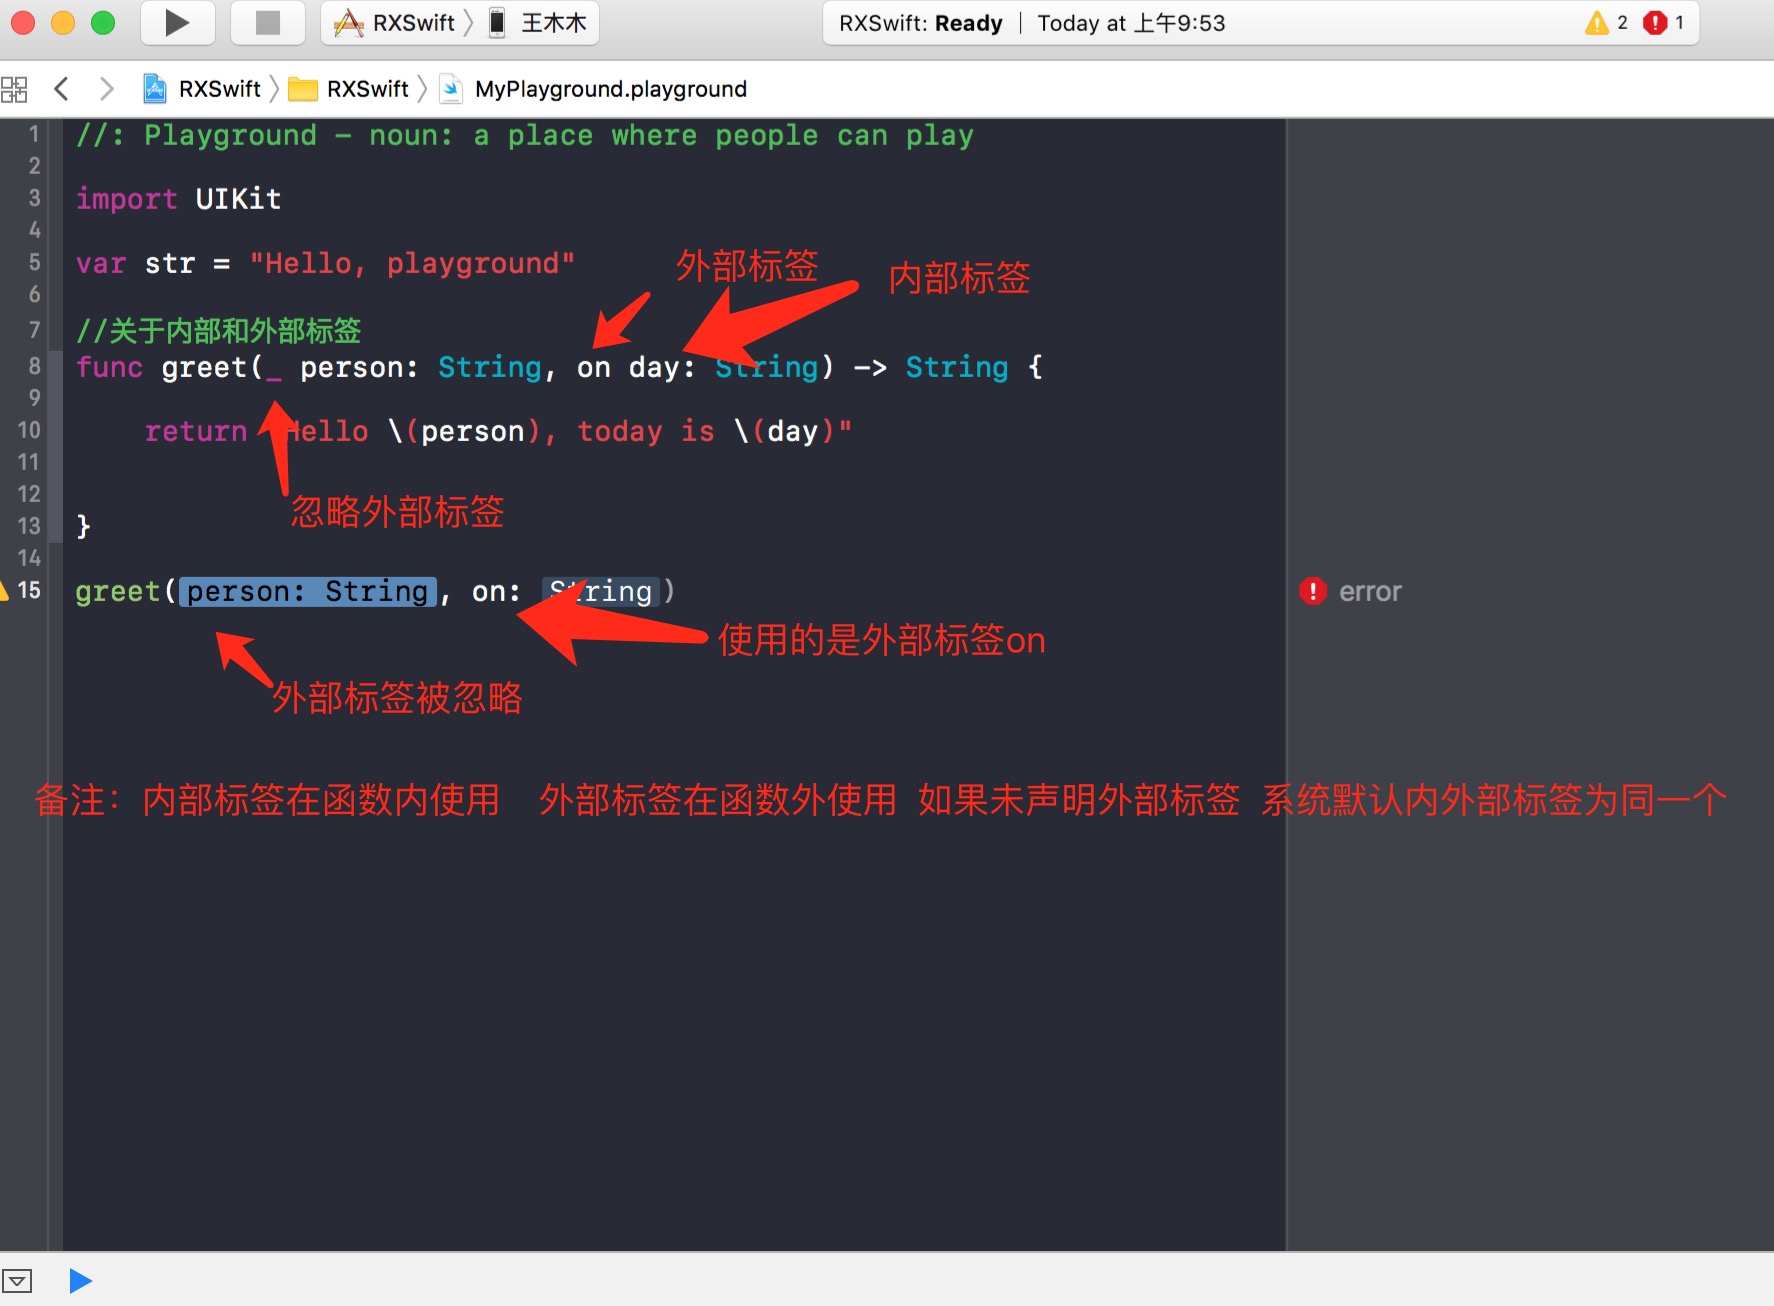Toggle the debug area button at bottom
Image resolution: width=1774 pixels, height=1306 pixels.
coord(17,1280)
